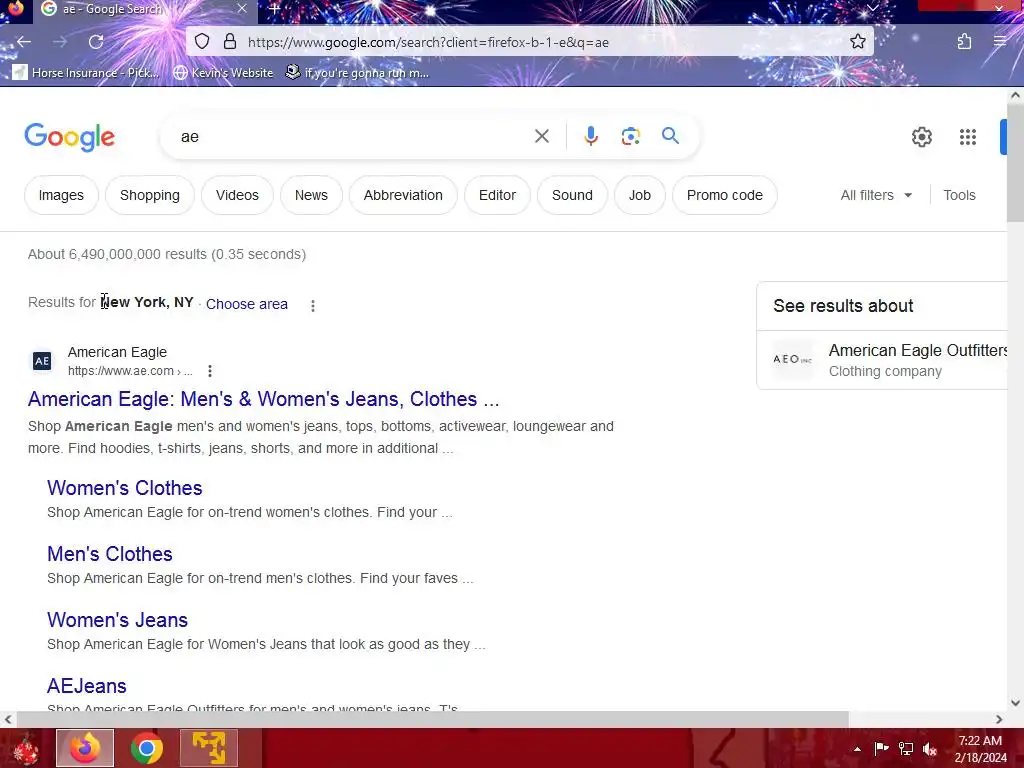Start voice search with the microphone icon
Image resolution: width=1024 pixels, height=768 pixels.
(590, 136)
